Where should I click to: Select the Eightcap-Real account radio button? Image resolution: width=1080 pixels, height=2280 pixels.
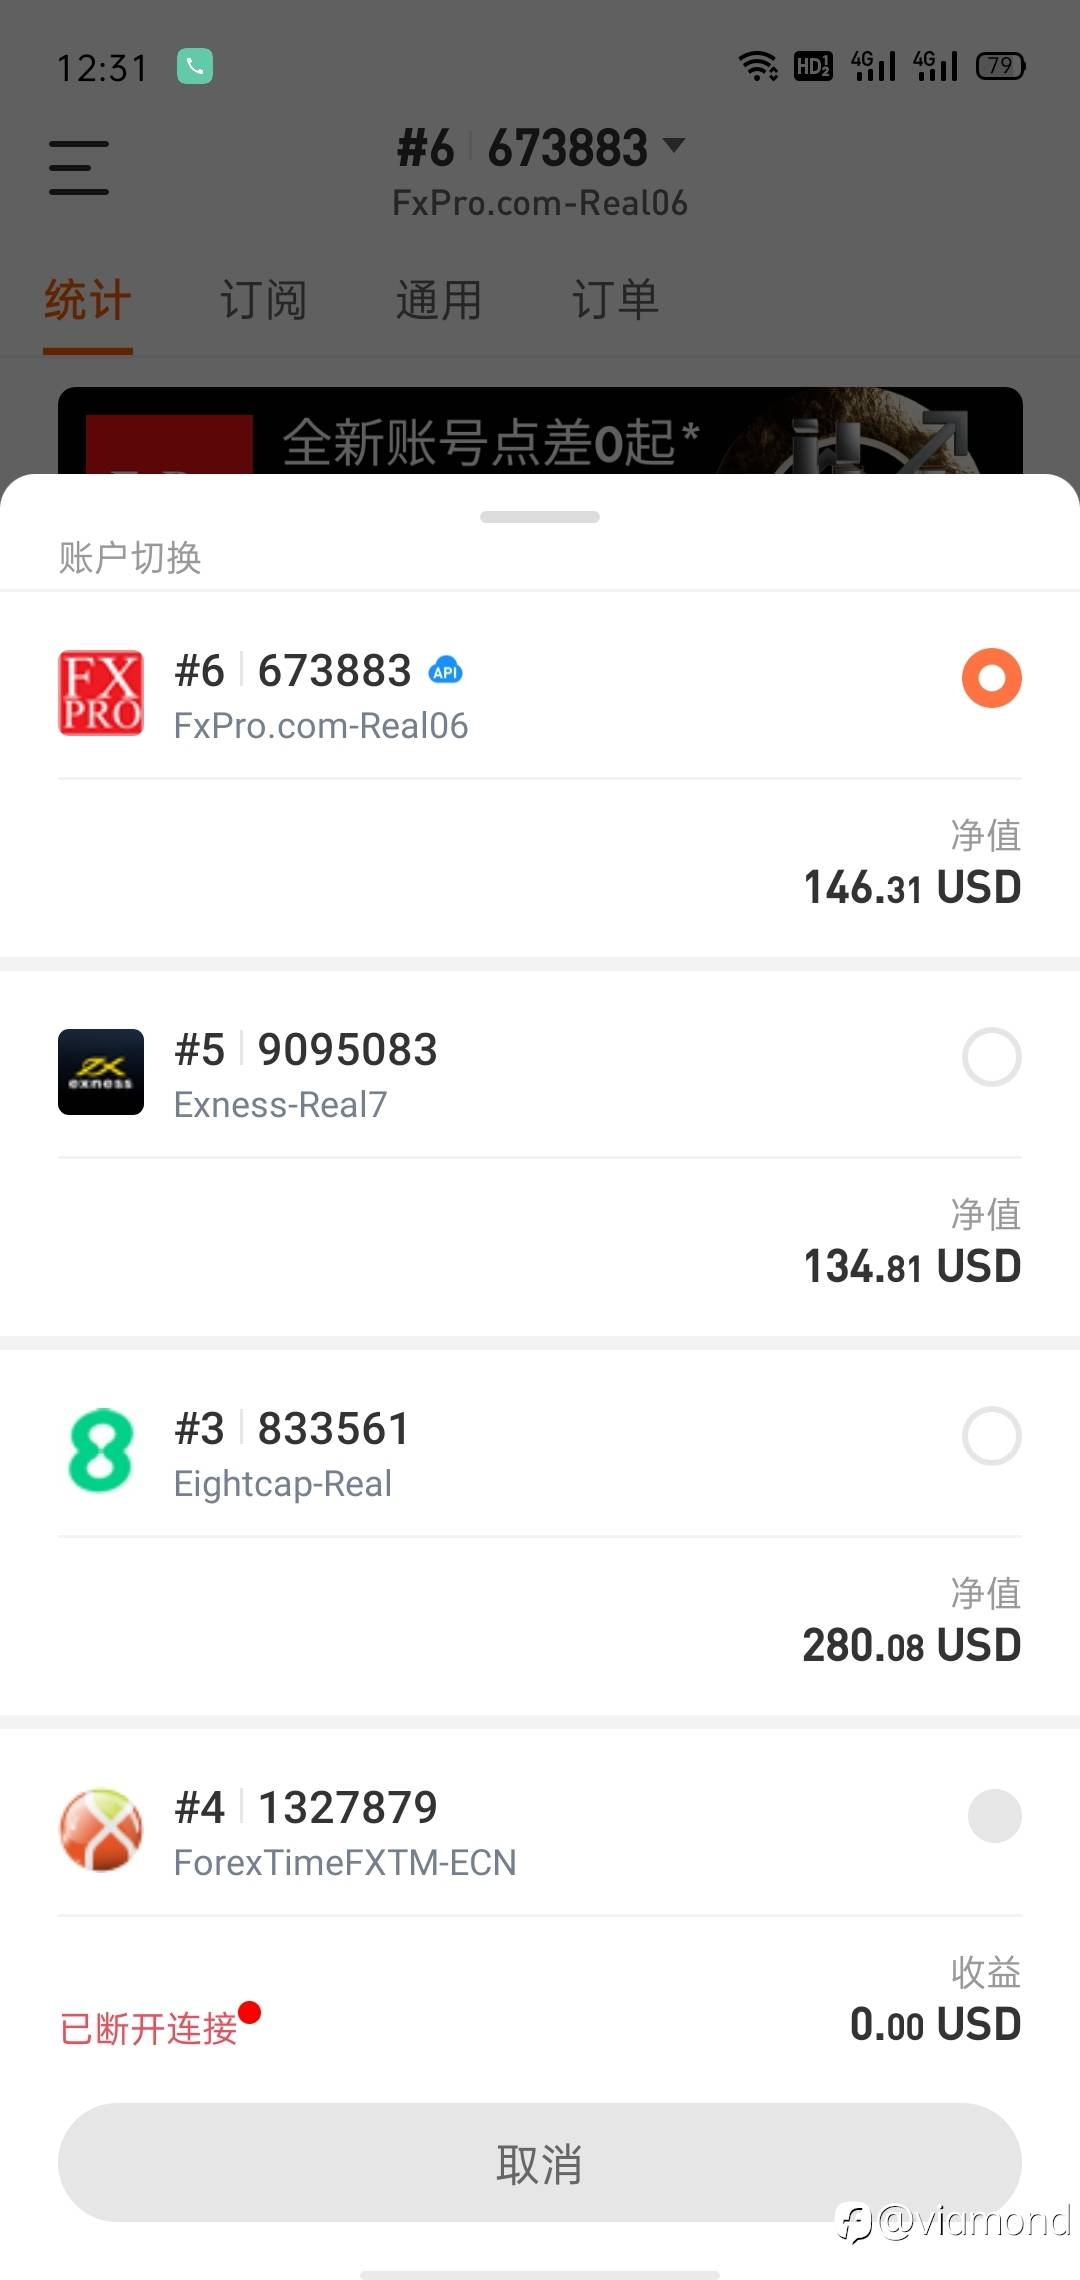(991, 1436)
